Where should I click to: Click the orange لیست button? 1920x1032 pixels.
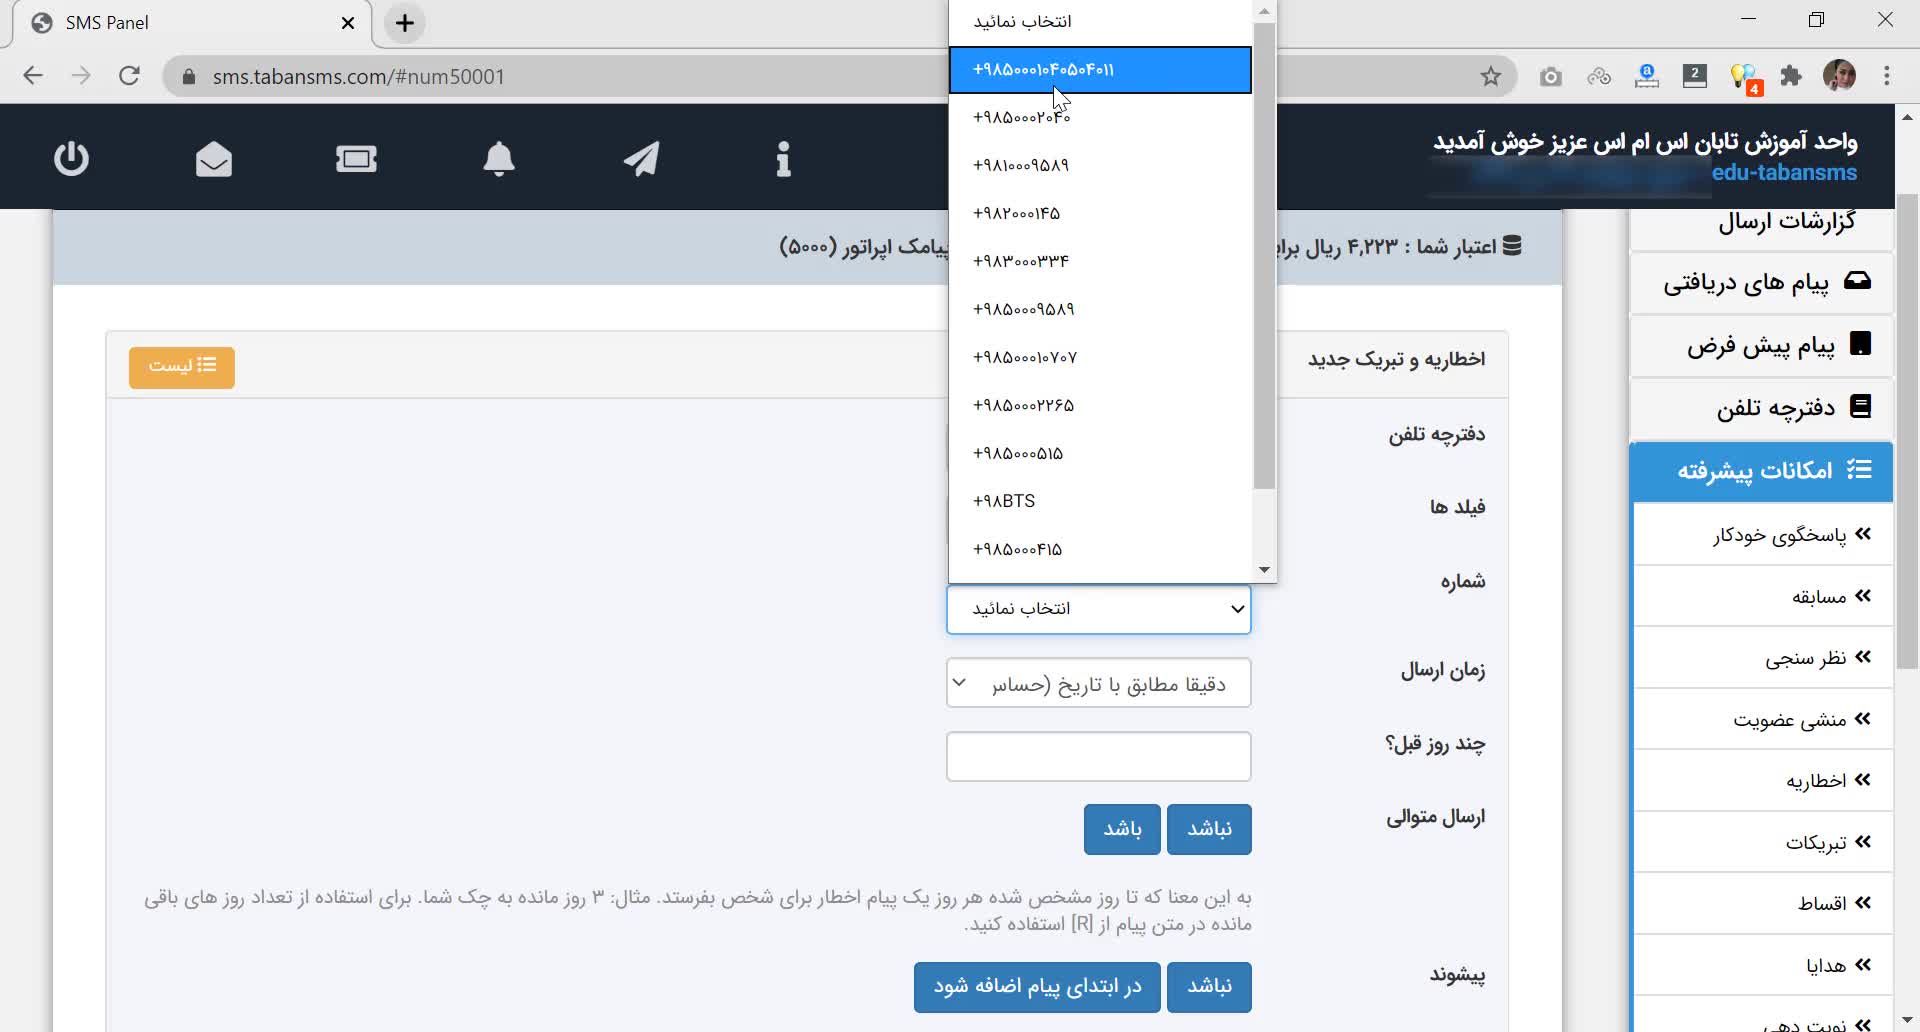click(181, 367)
